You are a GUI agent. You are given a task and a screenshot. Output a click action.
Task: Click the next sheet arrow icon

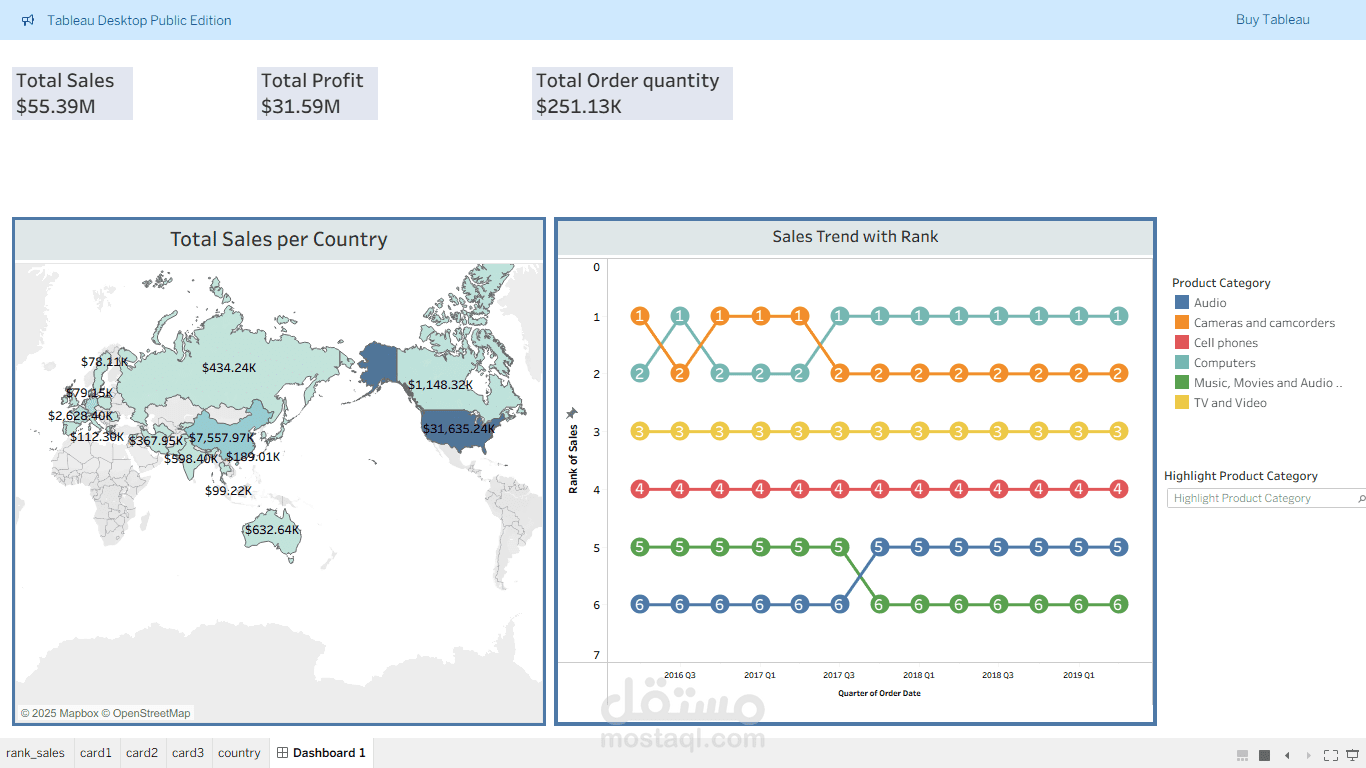(x=1308, y=754)
